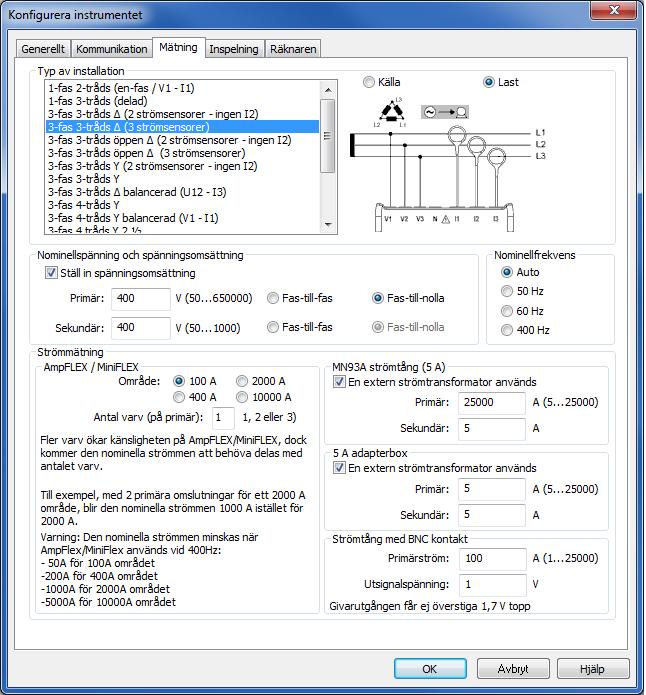Cancel with the Avbryt button
This screenshot has width=646, height=695.
[x=513, y=668]
